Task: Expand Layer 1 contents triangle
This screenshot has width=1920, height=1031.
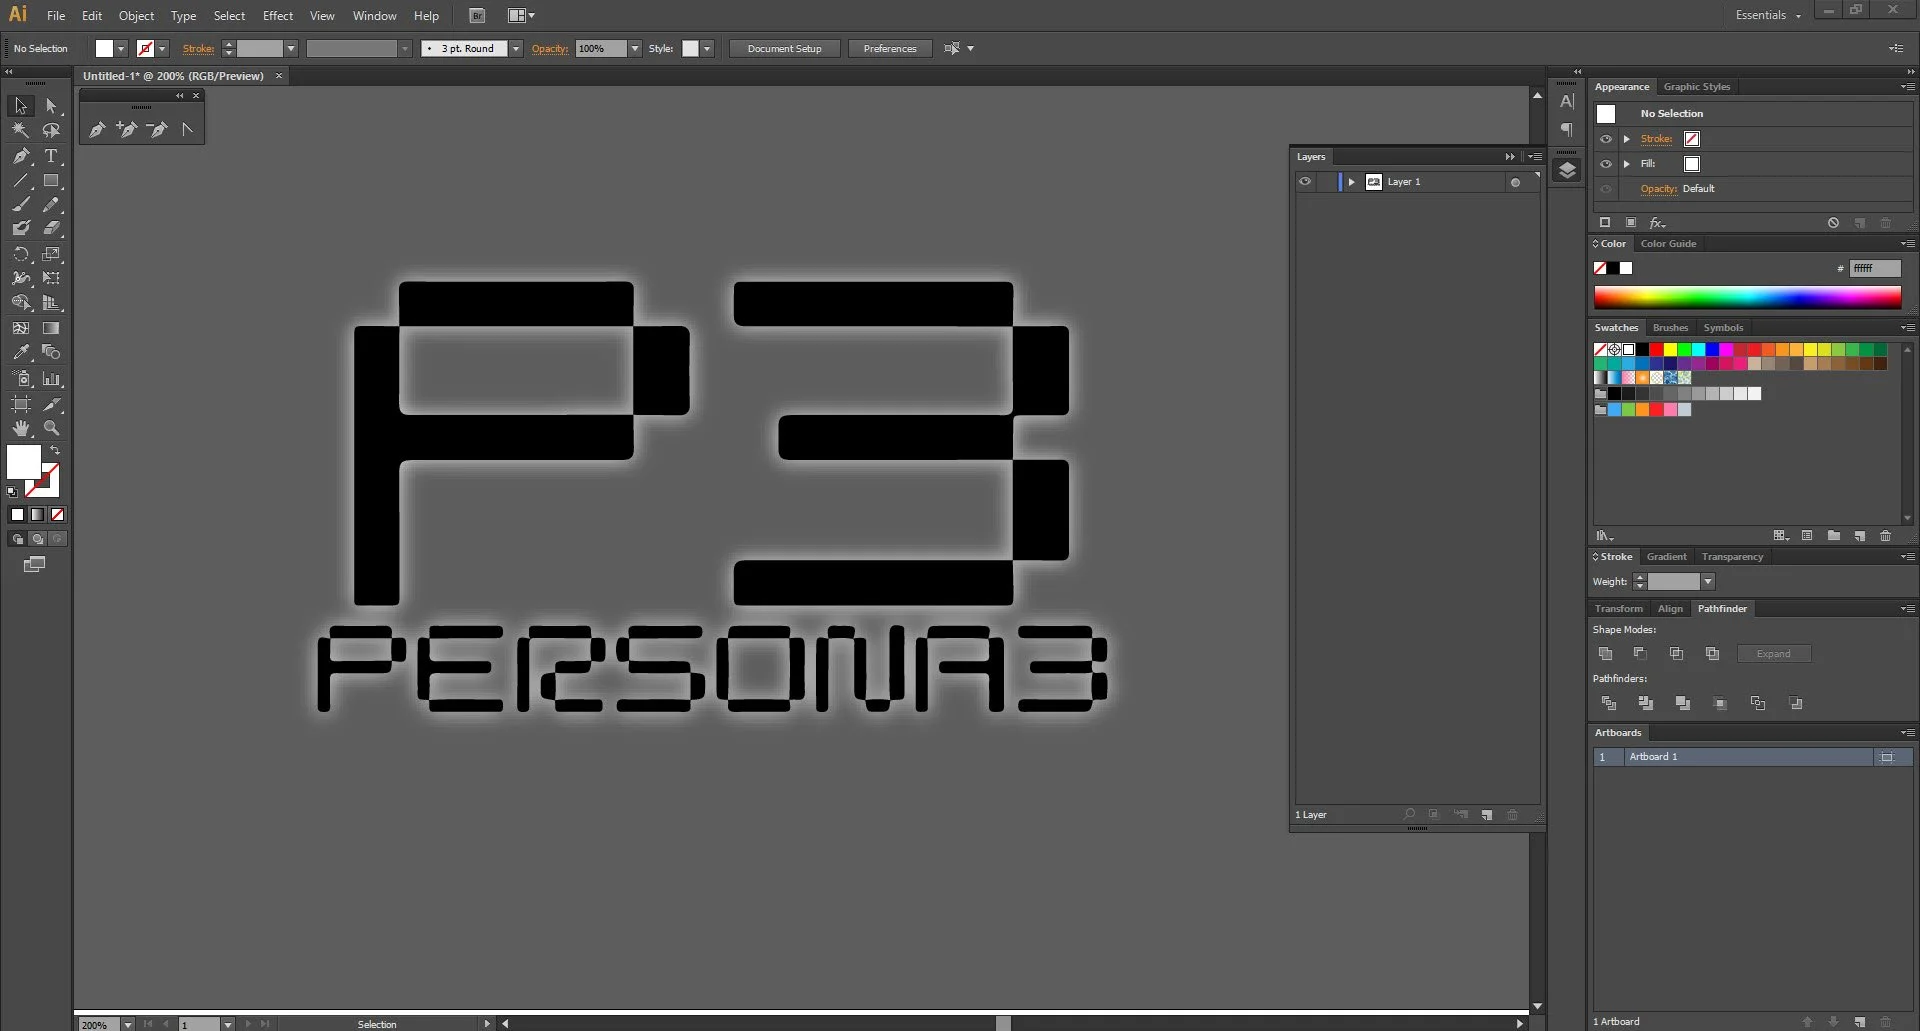Action: point(1351,182)
